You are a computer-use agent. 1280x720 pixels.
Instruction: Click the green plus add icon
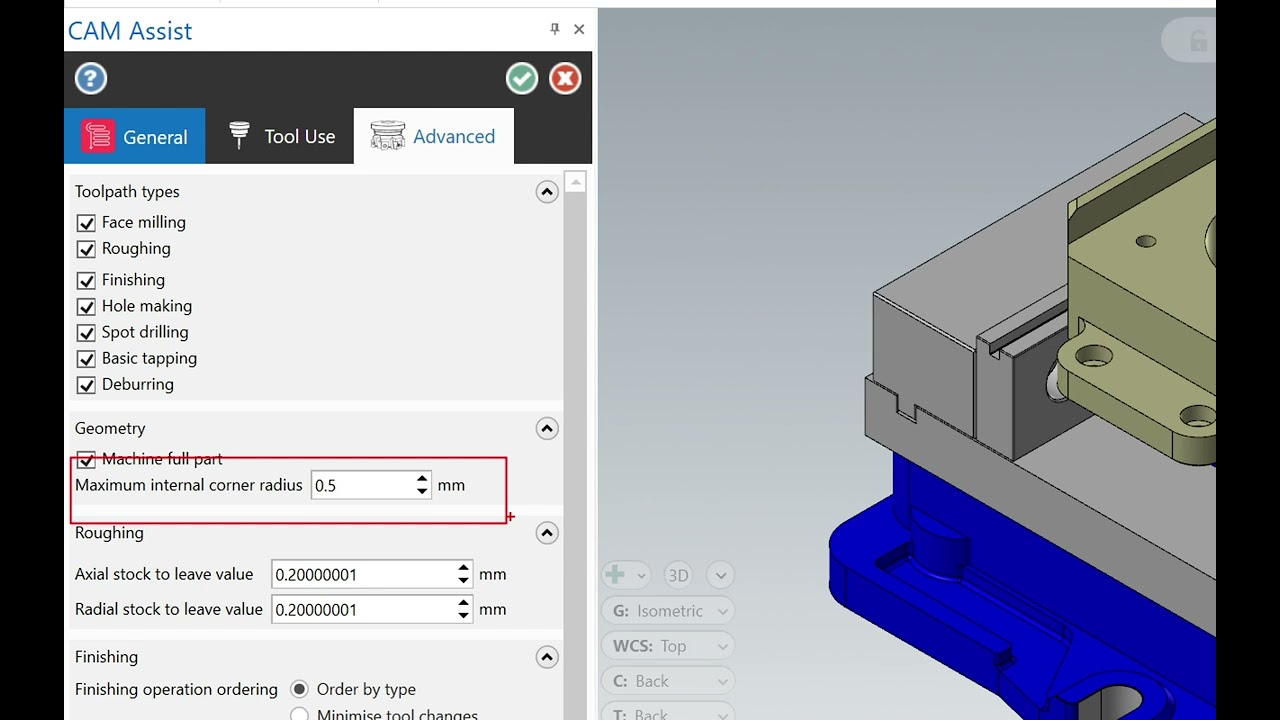tap(615, 575)
